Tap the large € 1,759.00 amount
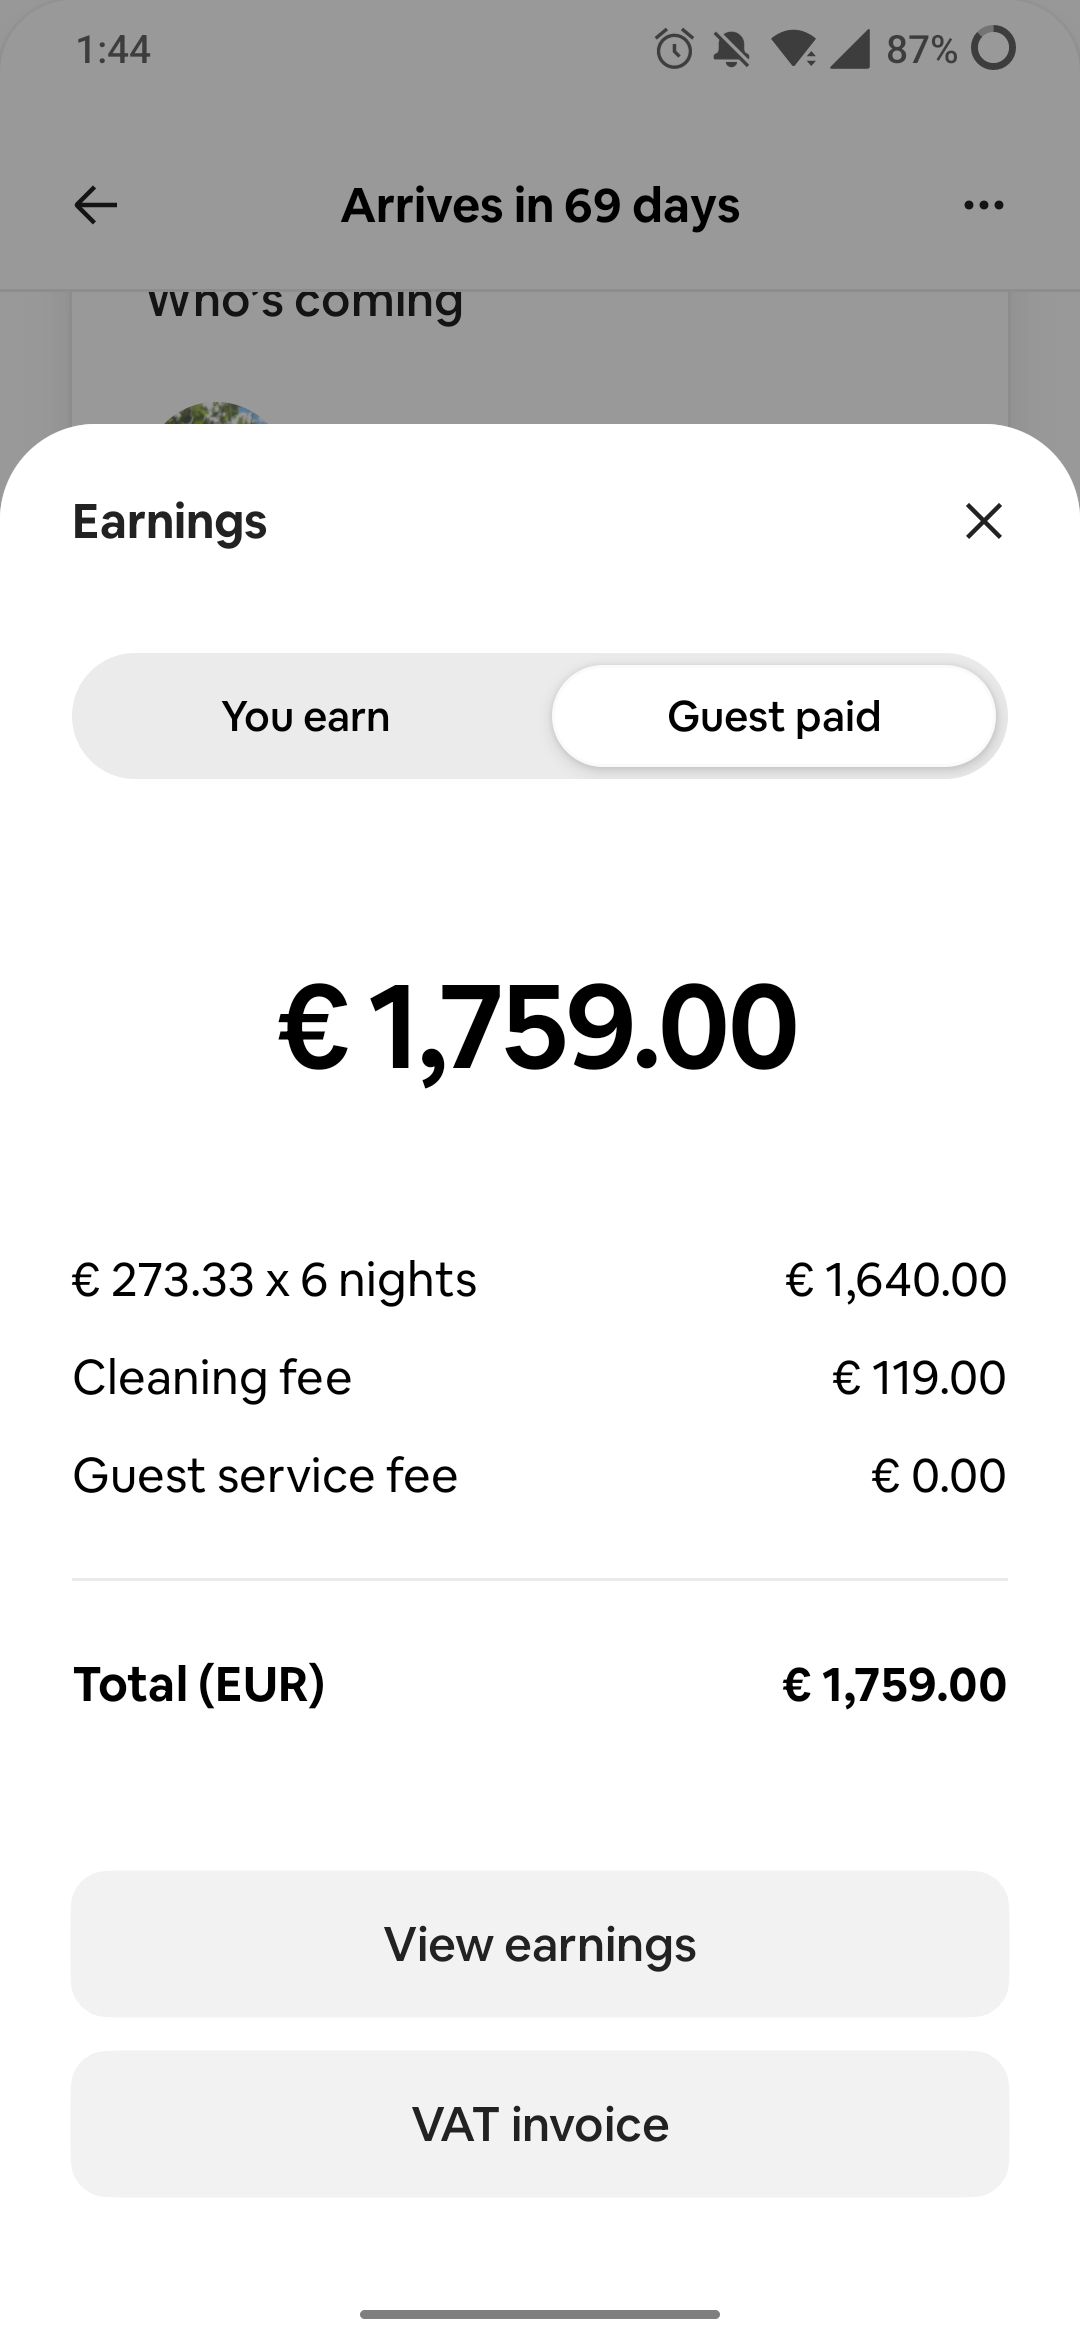The width and height of the screenshot is (1080, 2340). click(x=538, y=1028)
